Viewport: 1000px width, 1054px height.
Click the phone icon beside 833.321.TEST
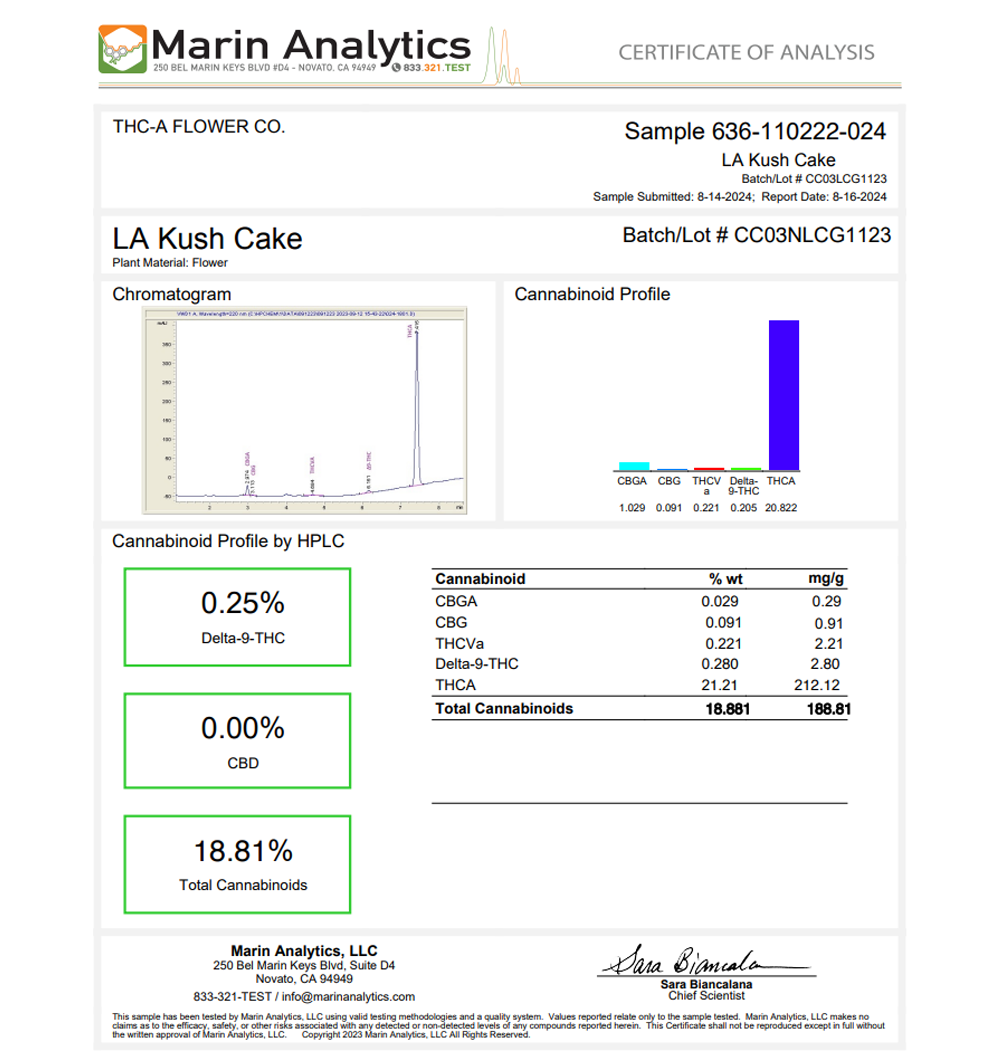click(396, 68)
